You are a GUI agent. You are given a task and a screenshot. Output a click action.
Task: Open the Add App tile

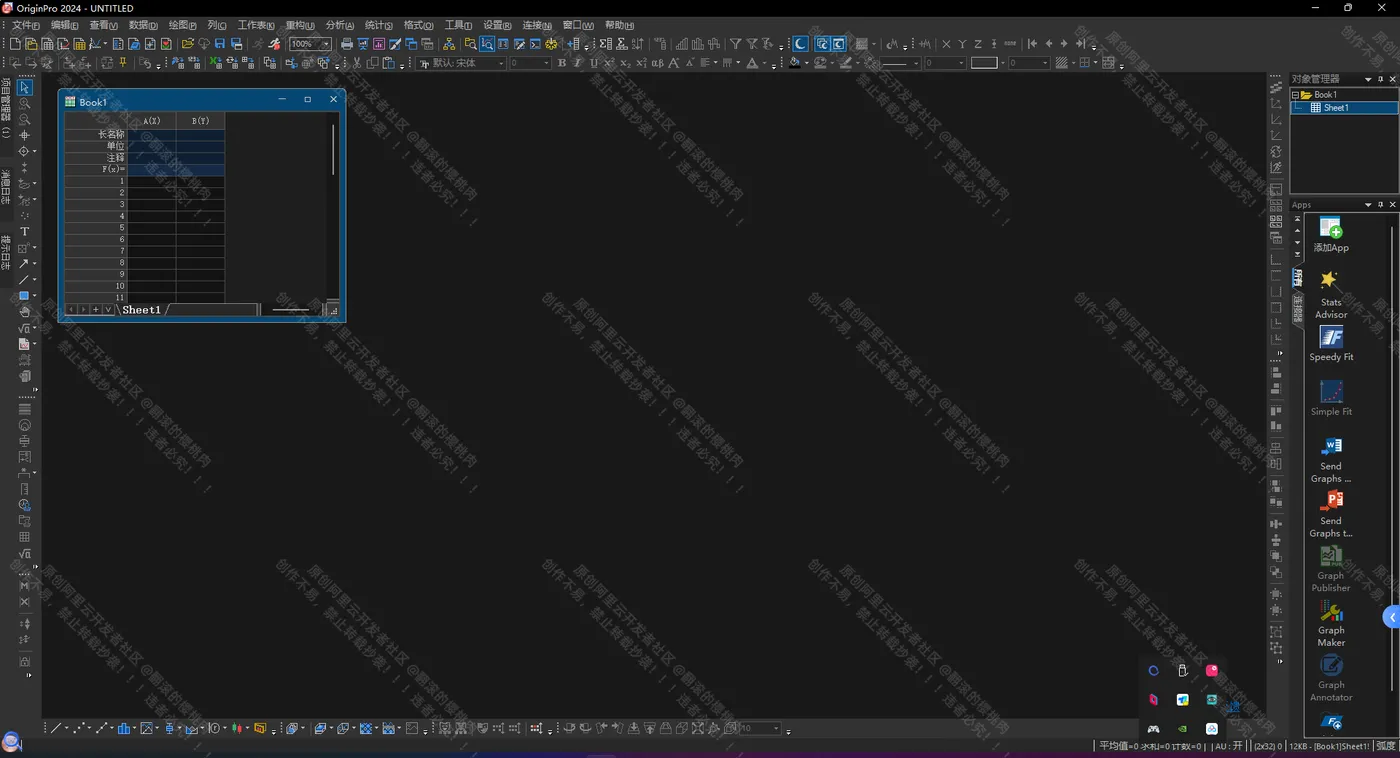(x=1331, y=235)
